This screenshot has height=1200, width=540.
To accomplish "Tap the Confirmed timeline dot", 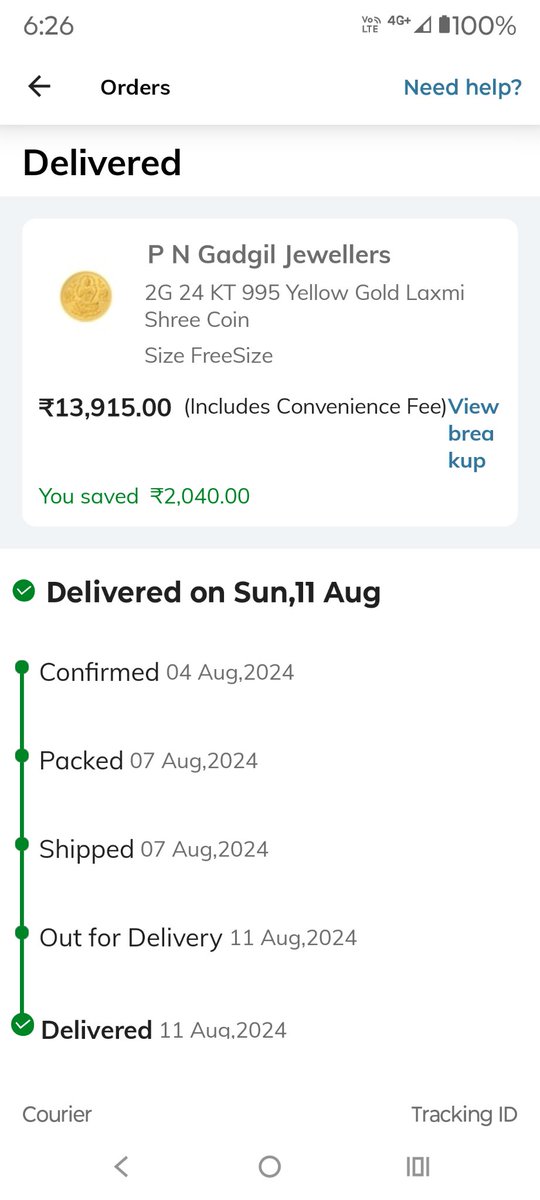I will coord(22,667).
